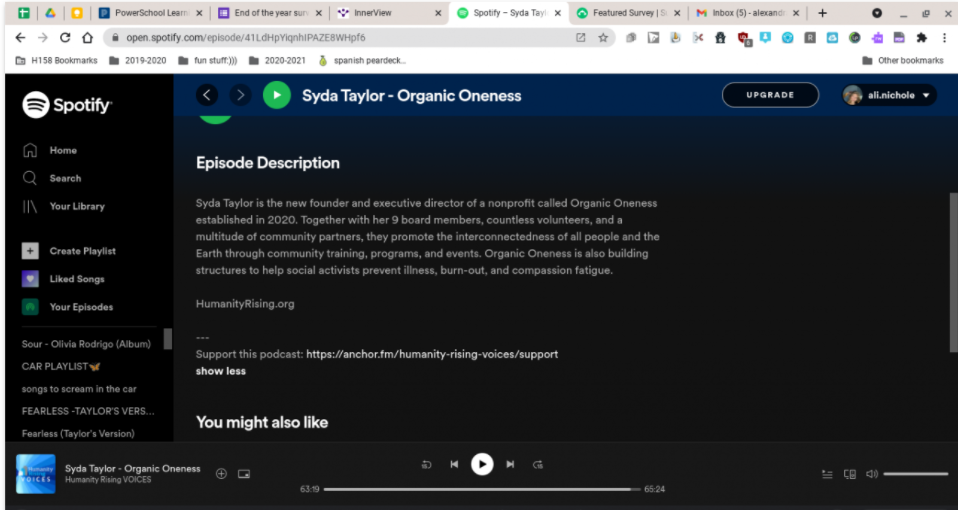Bookmark page with star icon
Screen dimensions: 958x510
(603, 38)
